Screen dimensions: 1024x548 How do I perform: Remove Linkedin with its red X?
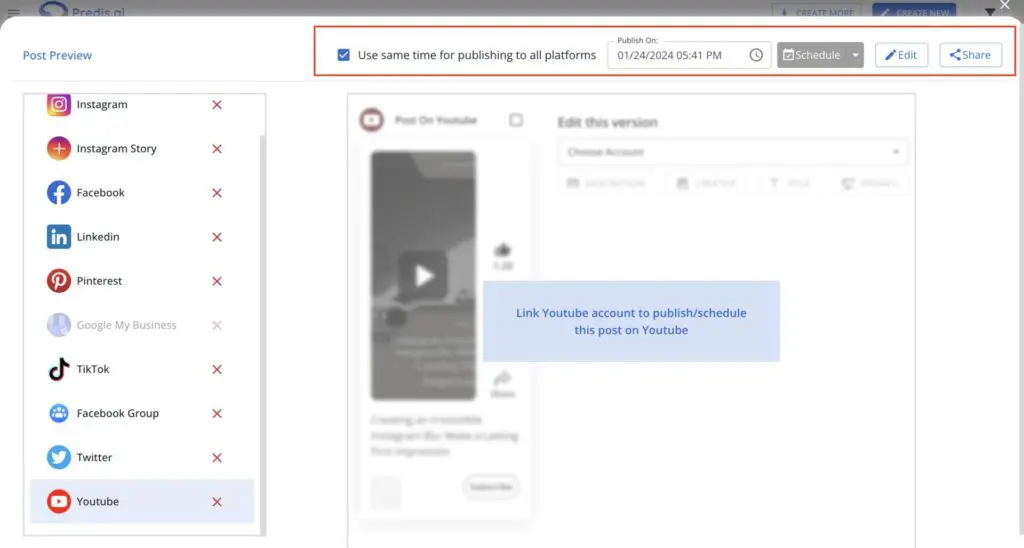point(217,237)
